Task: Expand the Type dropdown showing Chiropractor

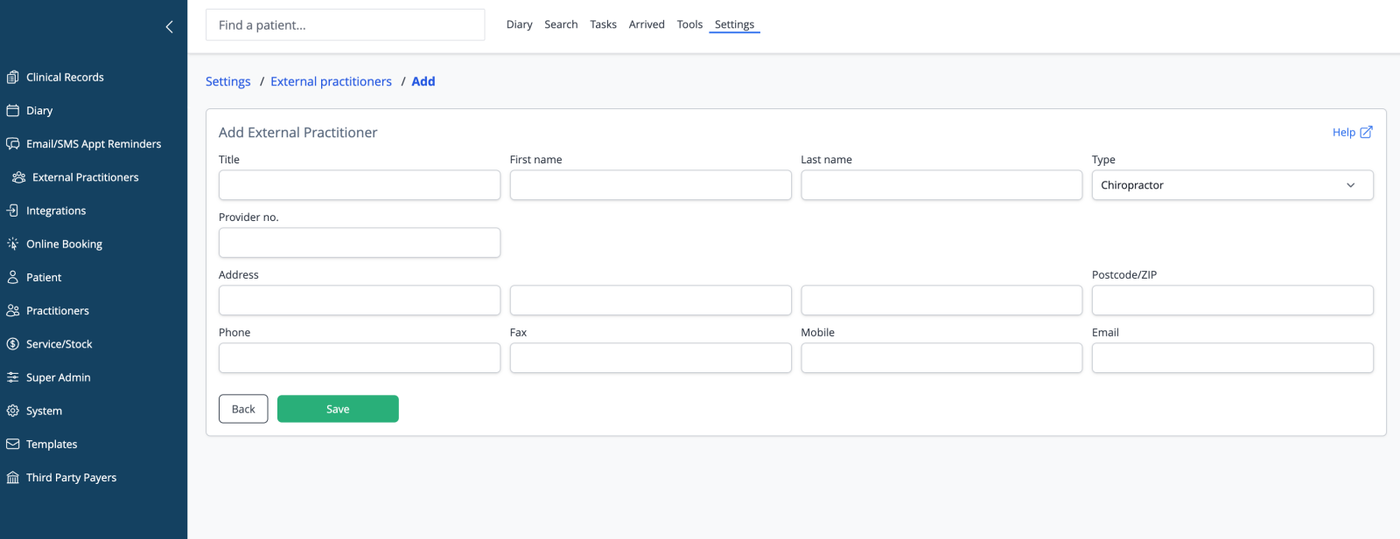Action: 1232,185
